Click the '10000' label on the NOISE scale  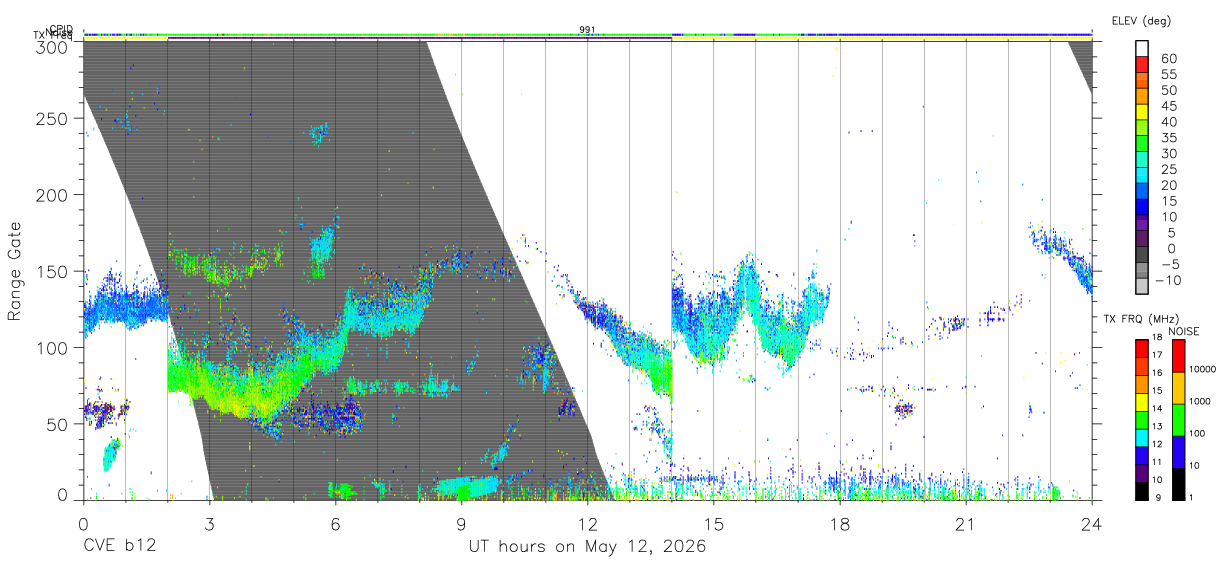[x=1202, y=370]
